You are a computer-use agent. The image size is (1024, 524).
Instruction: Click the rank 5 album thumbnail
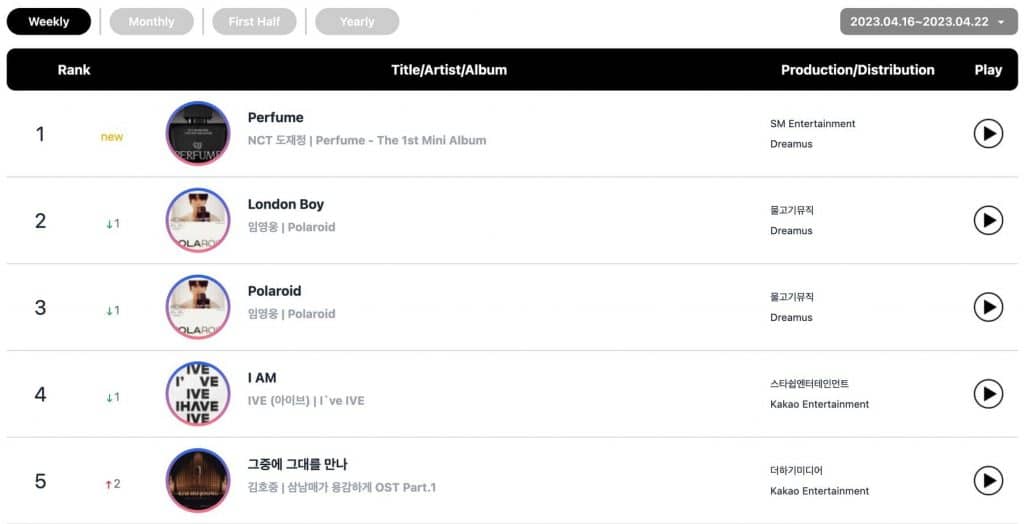(198, 481)
